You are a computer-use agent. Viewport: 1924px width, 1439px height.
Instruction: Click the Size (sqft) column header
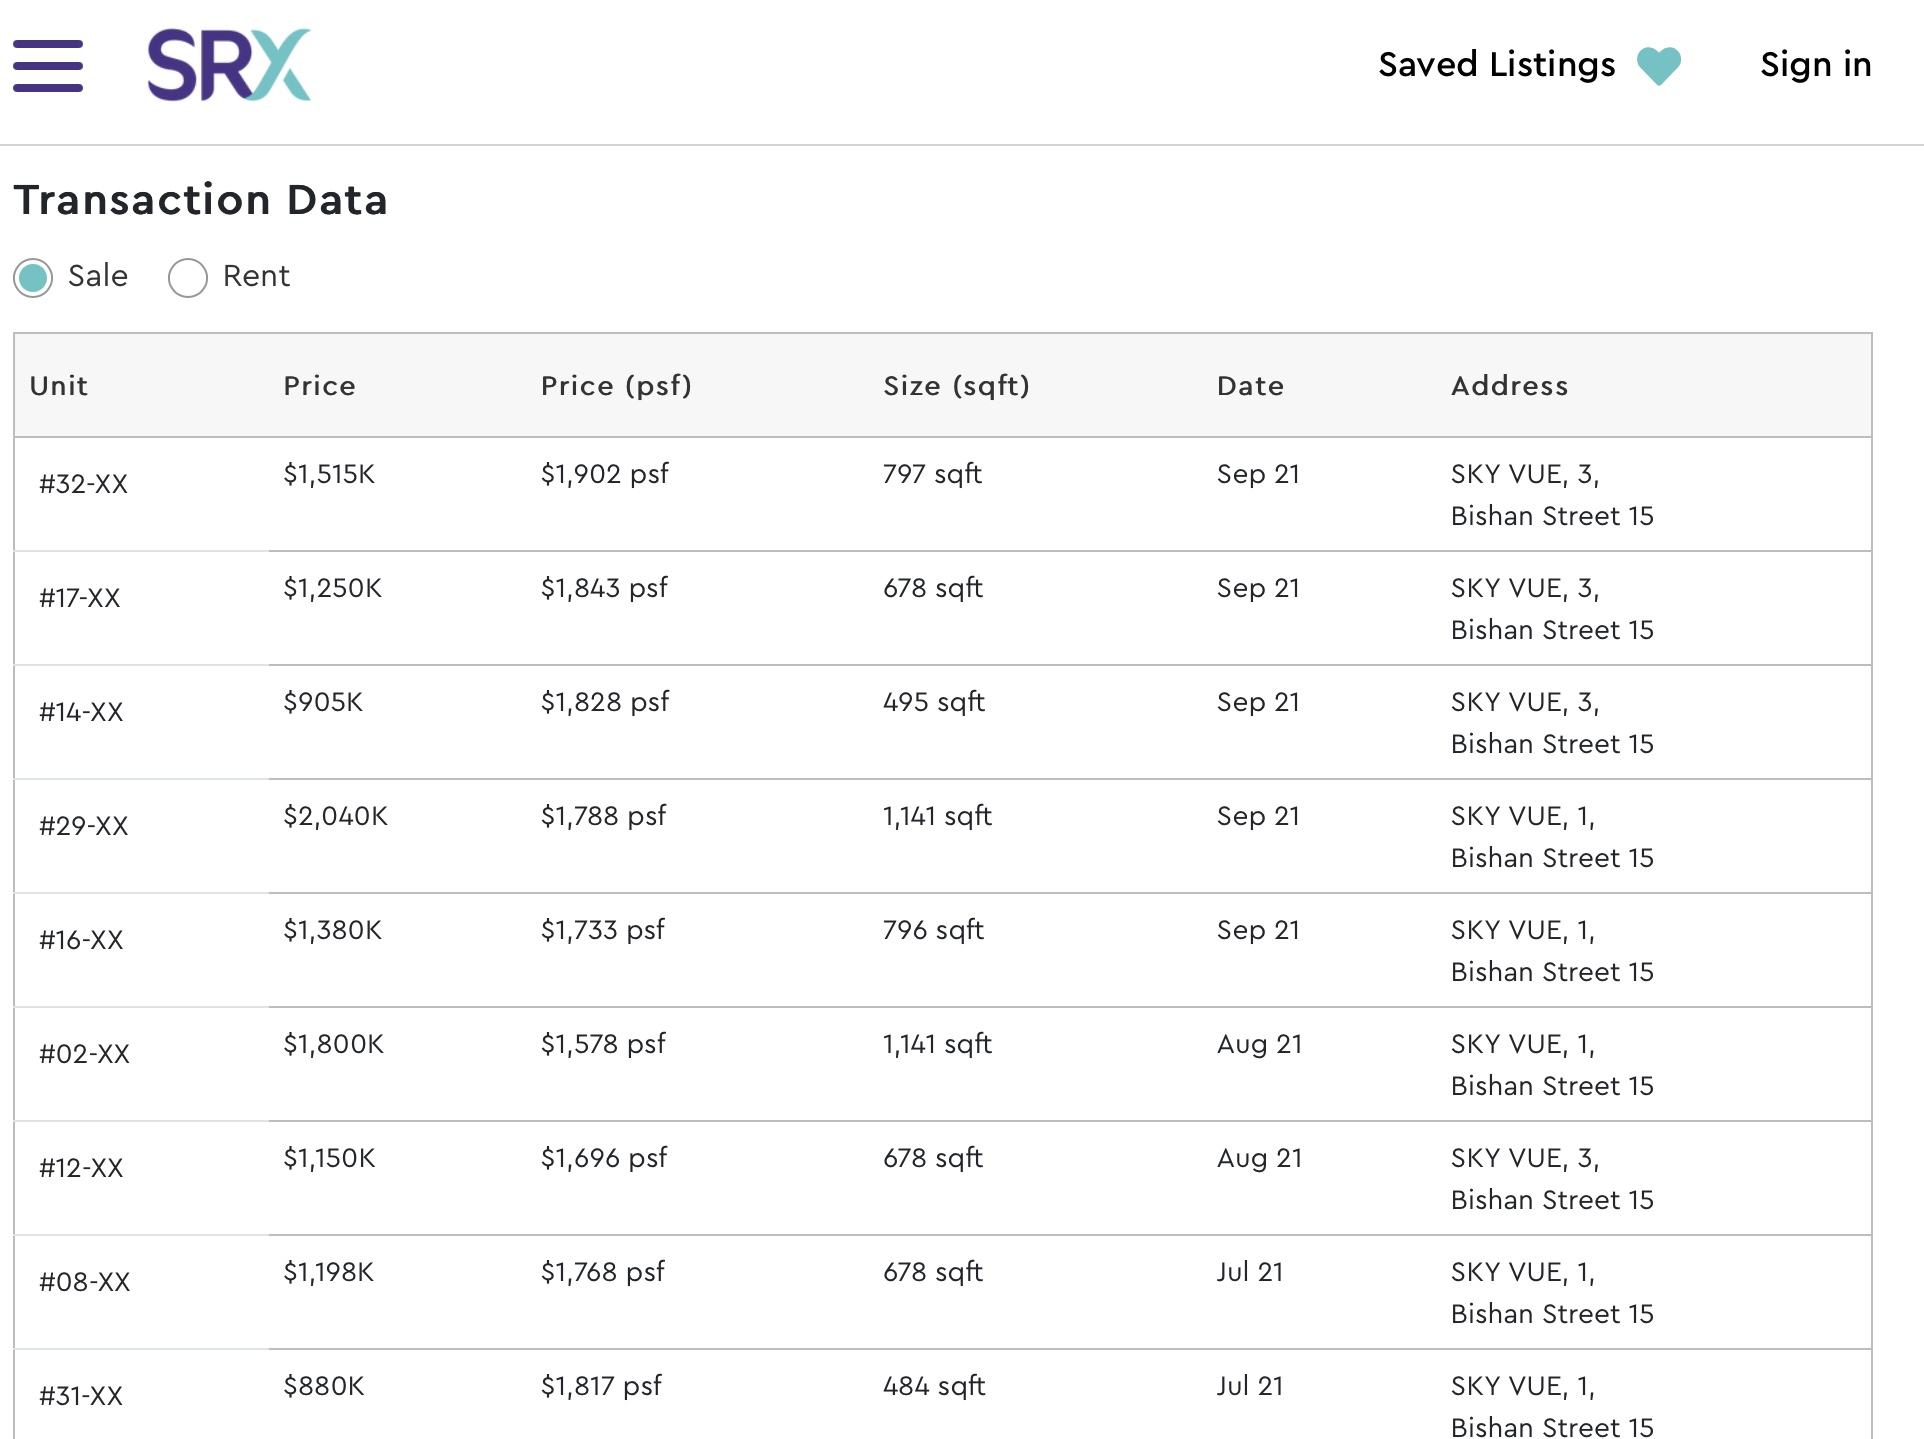pos(956,386)
